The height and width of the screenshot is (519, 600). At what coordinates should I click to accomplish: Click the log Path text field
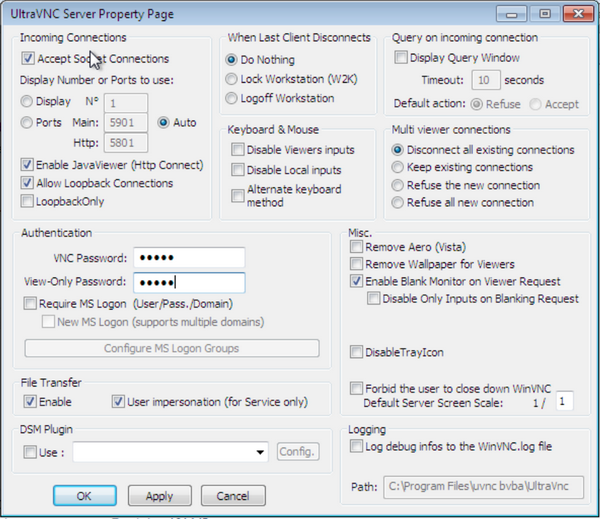[x=484, y=487]
